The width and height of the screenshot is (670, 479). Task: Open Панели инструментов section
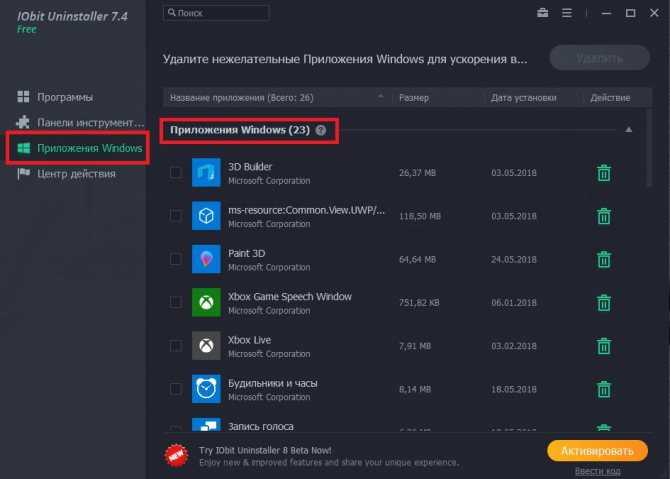click(80, 123)
